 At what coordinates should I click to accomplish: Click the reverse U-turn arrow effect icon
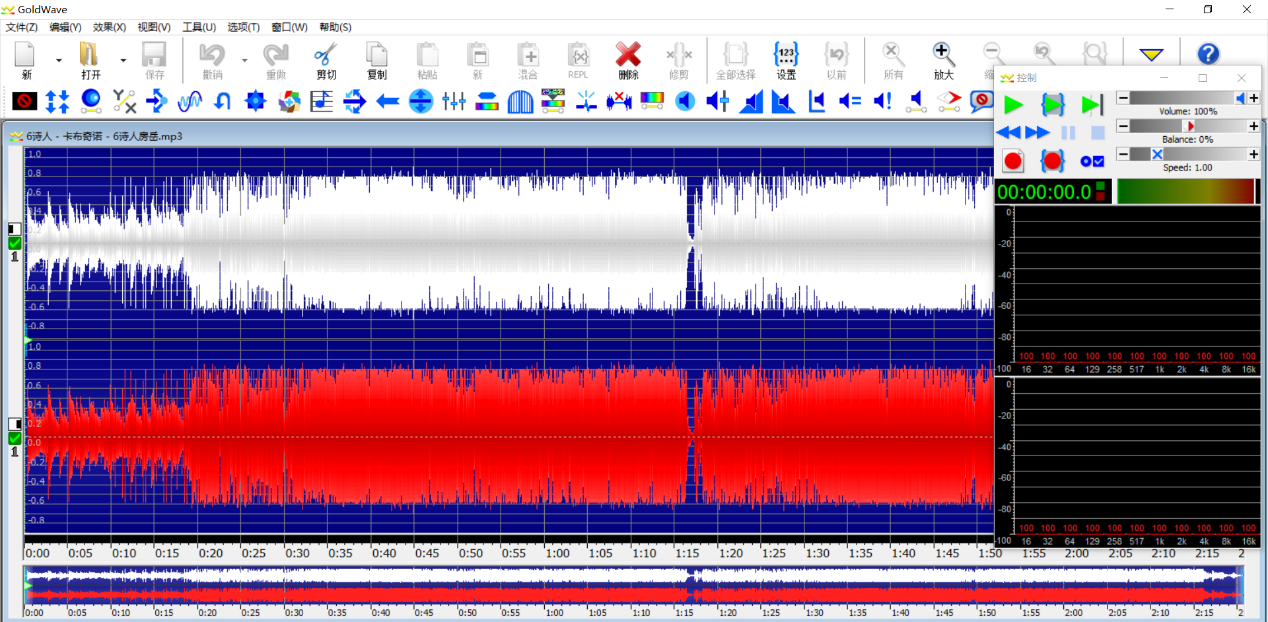[x=223, y=100]
